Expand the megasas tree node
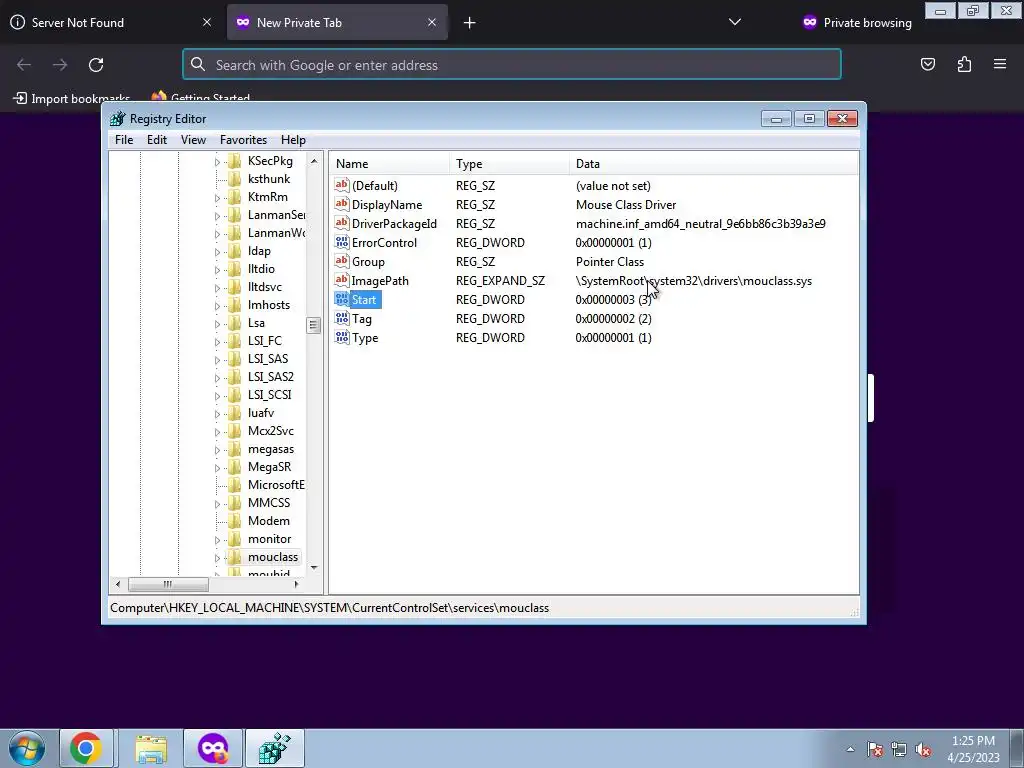Screen dimensions: 1024x768 tap(217, 449)
